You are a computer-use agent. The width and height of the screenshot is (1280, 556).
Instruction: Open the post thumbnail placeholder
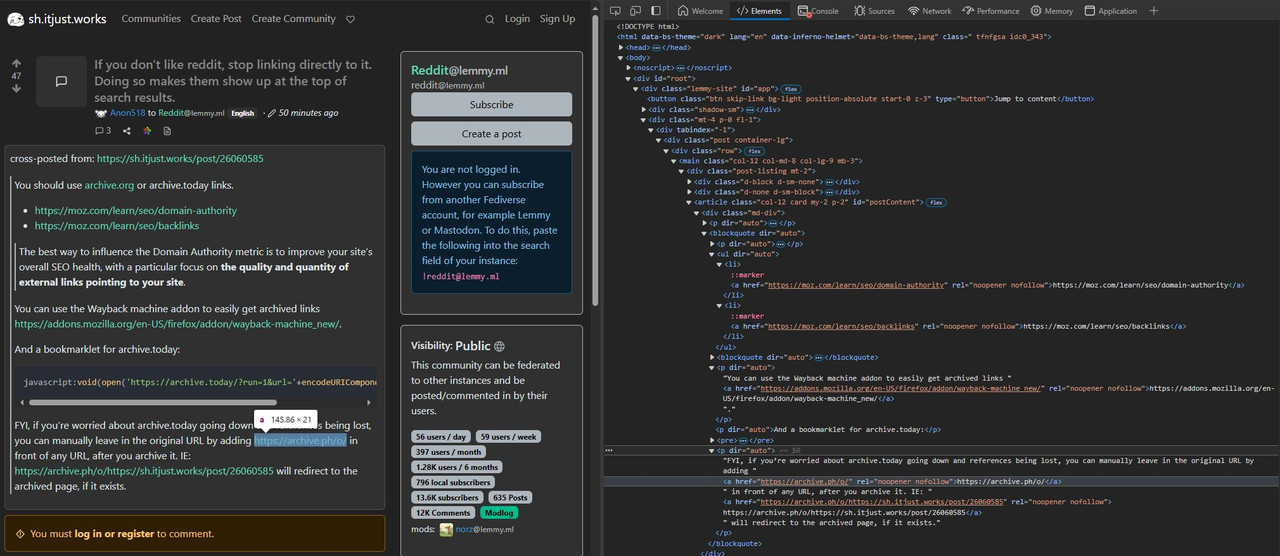coord(61,81)
